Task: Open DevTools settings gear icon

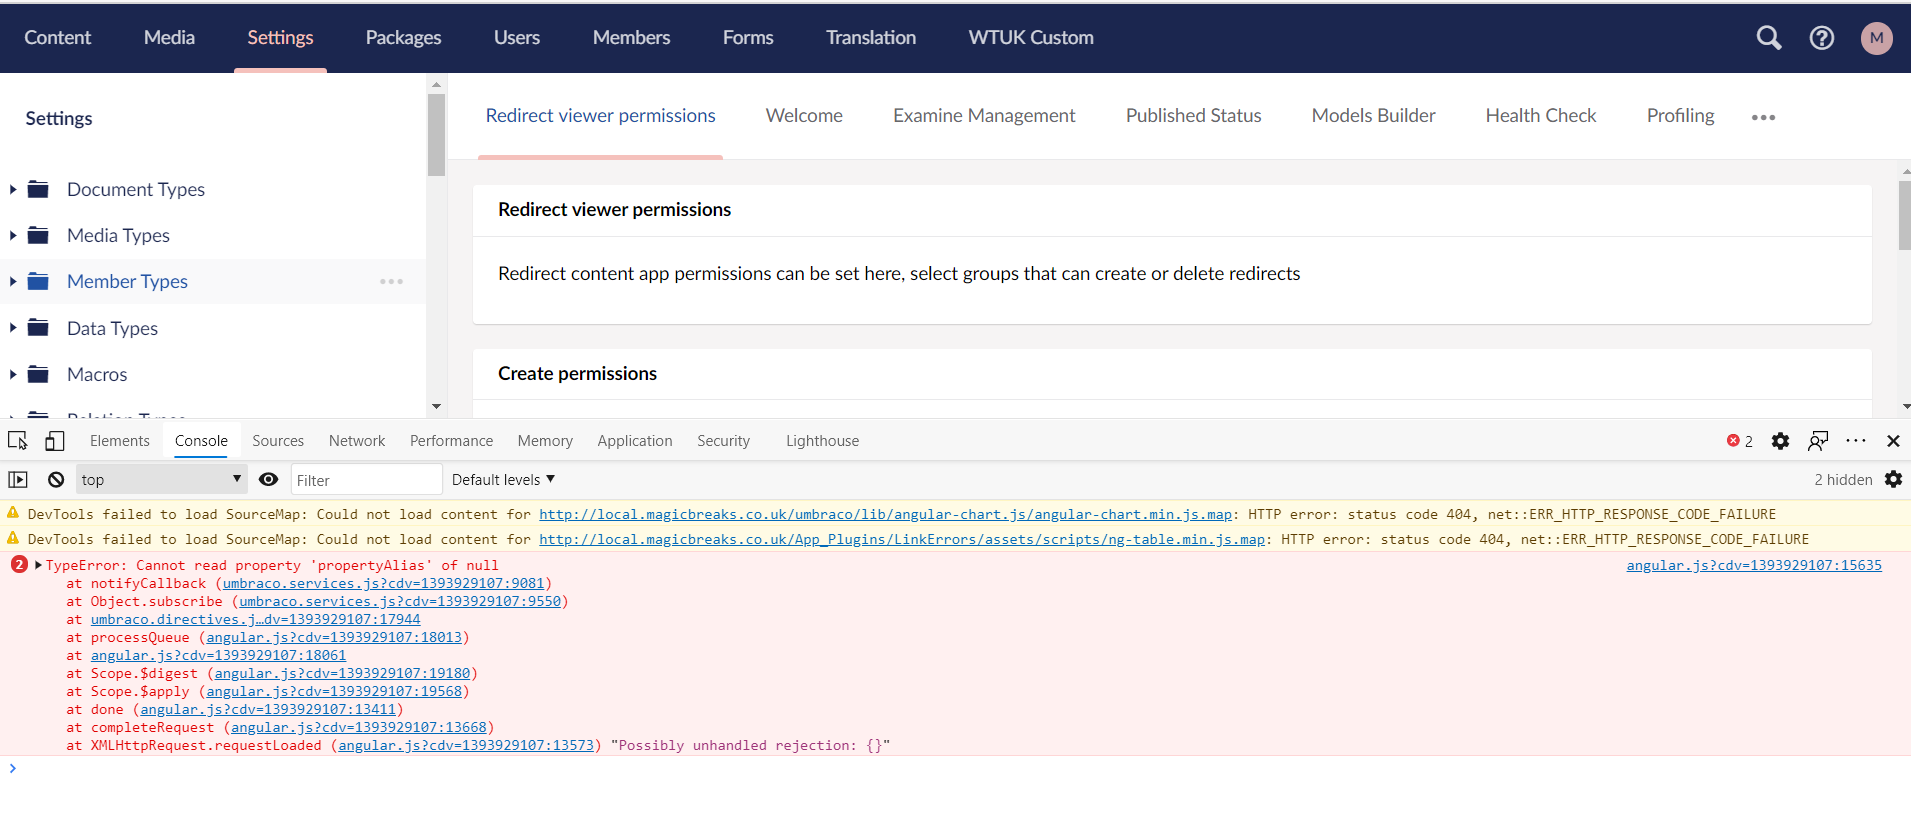Action: coord(1780,441)
